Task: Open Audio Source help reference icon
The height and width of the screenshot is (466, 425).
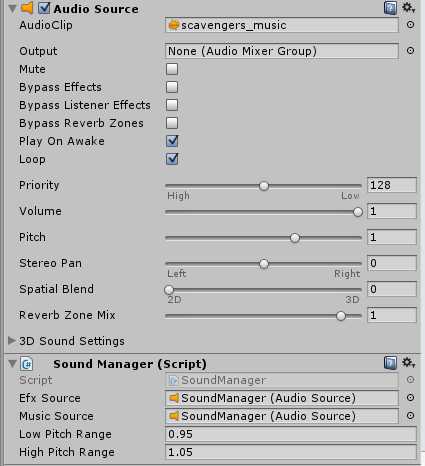Action: pos(390,8)
